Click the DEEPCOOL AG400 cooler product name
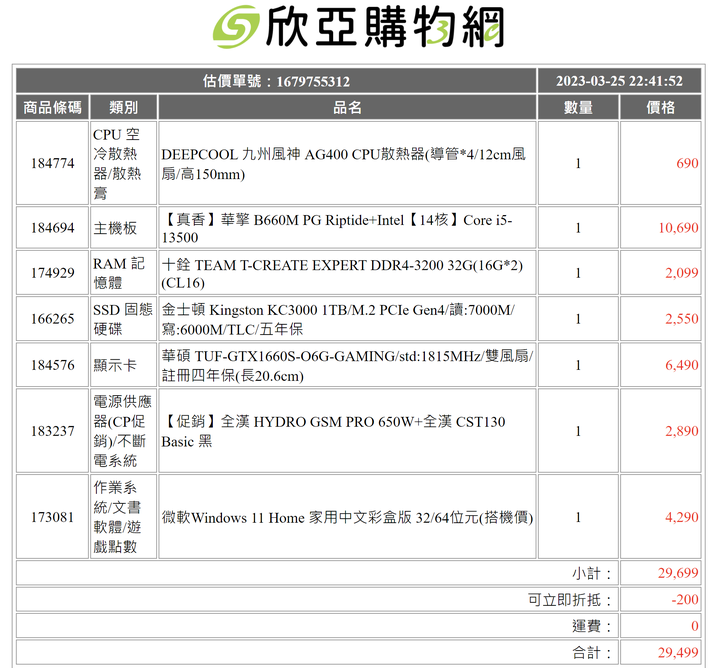Image resolution: width=720 pixels, height=668 pixels. click(x=343, y=163)
